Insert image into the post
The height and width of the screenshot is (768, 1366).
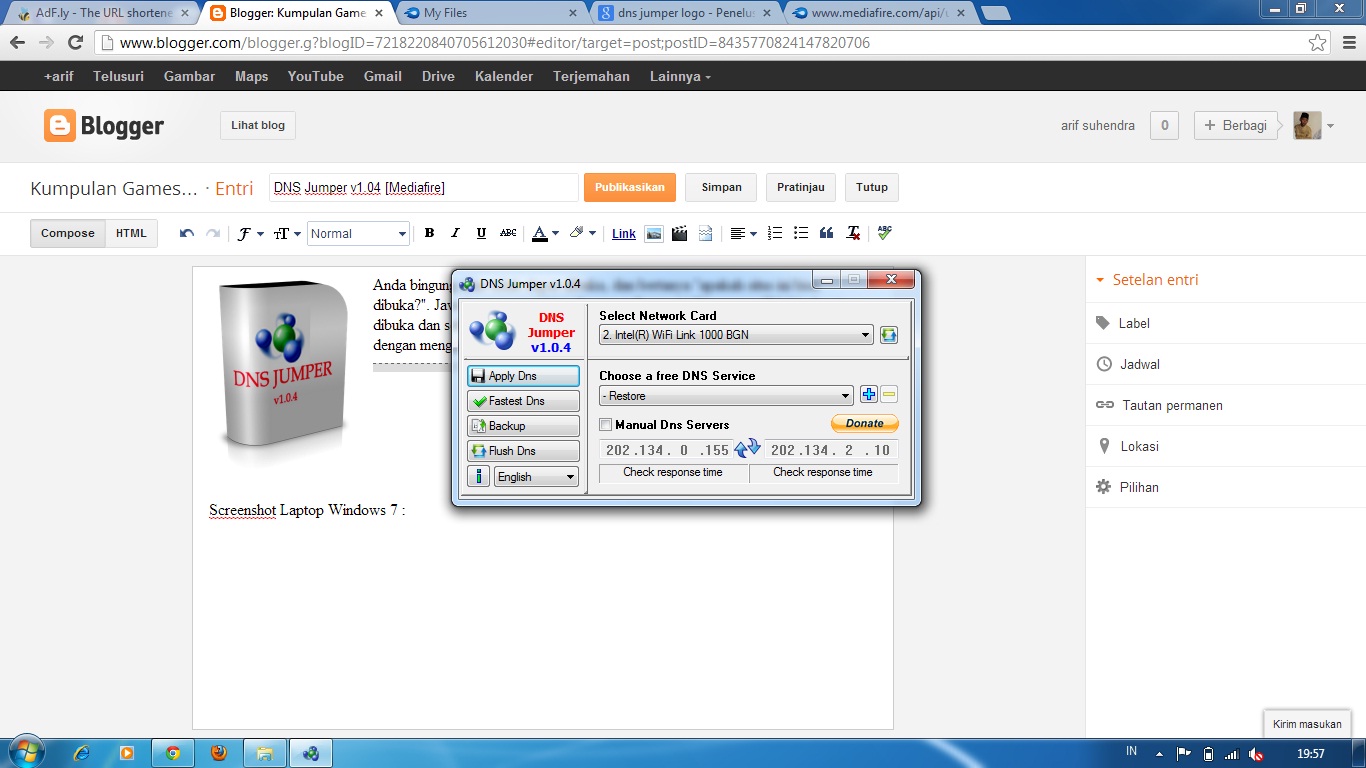point(654,233)
